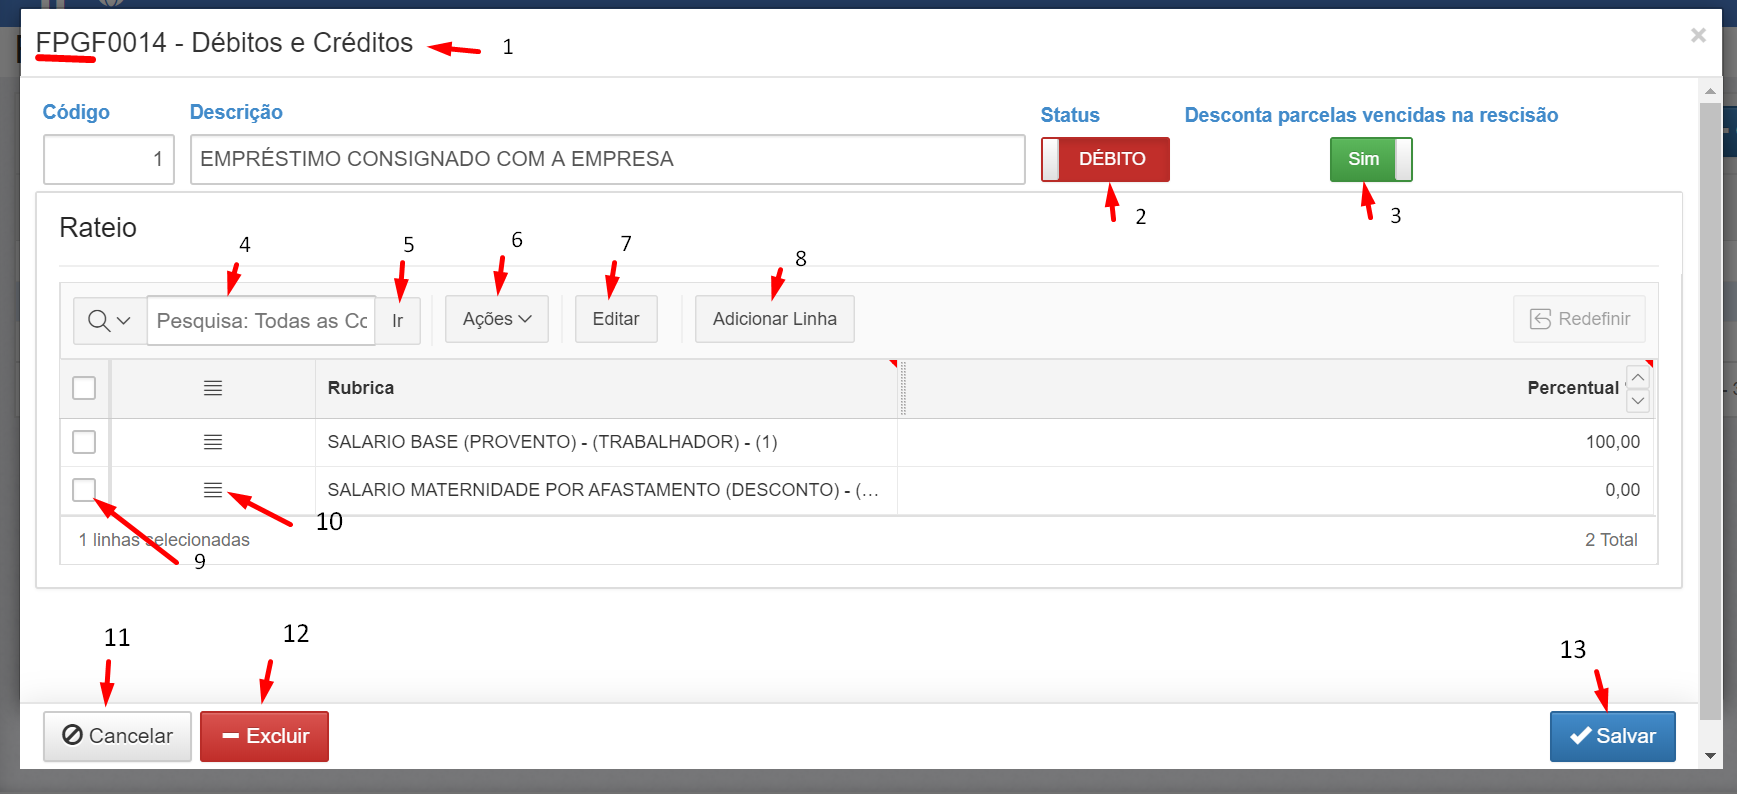The image size is (1737, 794).
Task: Sort Percentual ascending with up arrow
Action: (1638, 377)
